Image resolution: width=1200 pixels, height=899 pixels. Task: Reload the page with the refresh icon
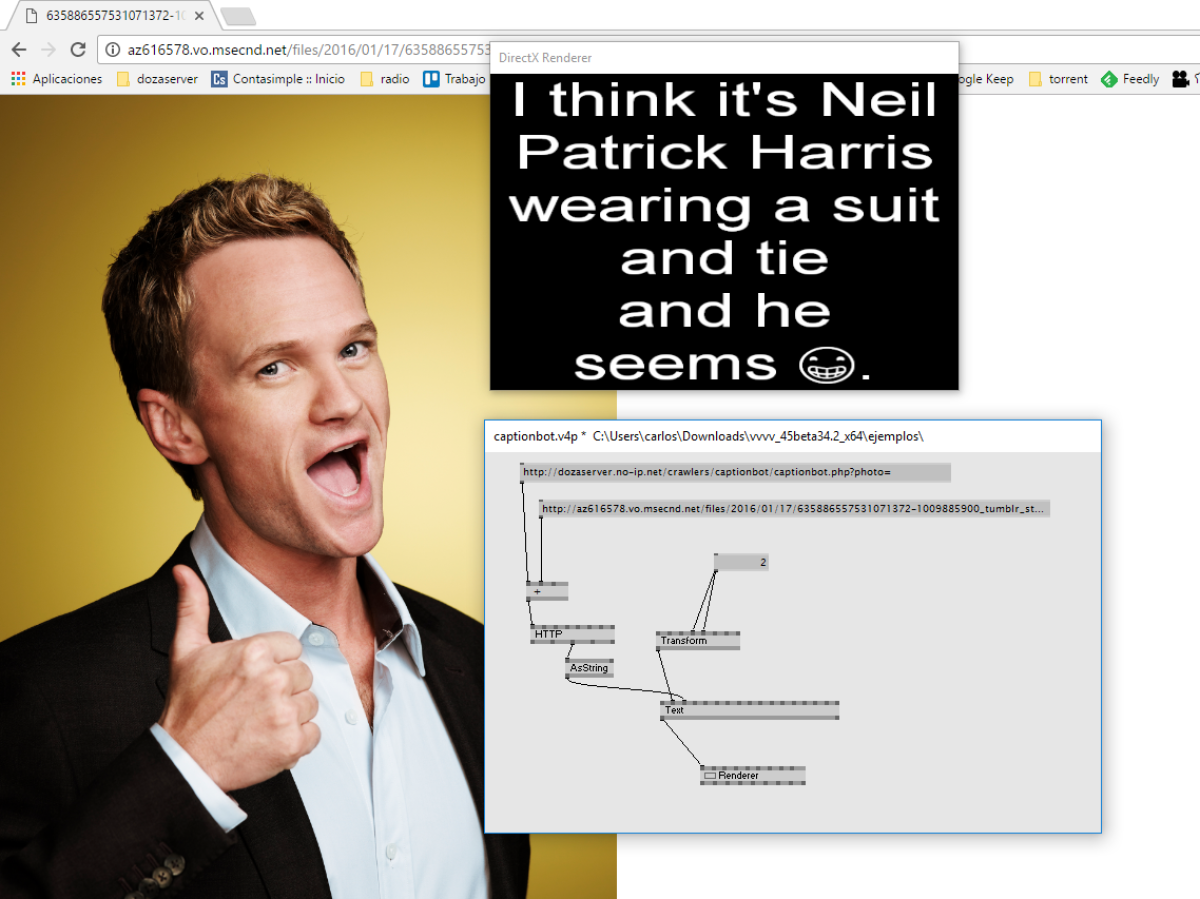[78, 50]
